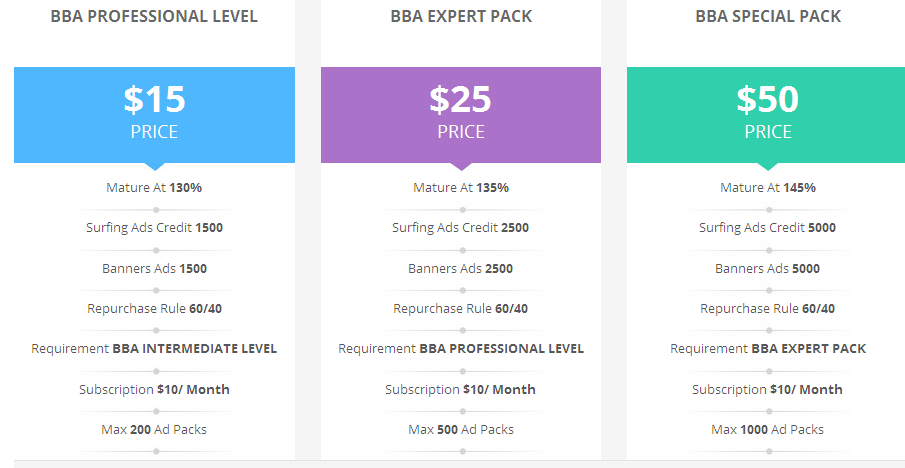905x468 pixels.
Task: Click the BBA Expert Pack heading
Action: [461, 16]
